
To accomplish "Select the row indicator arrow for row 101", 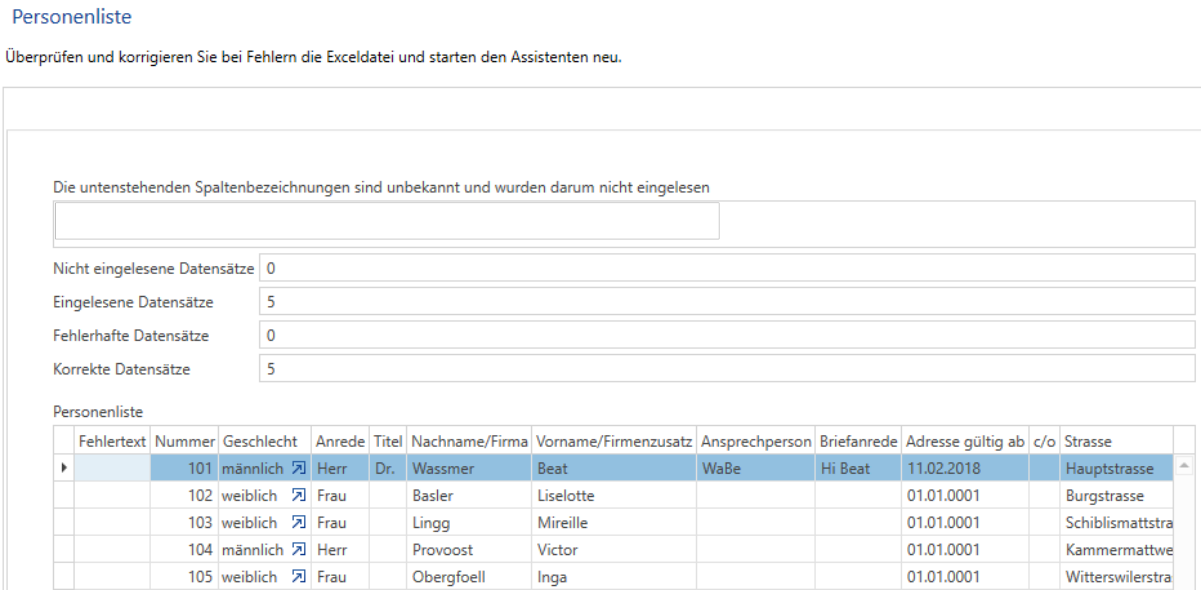I will pyautogui.click(x=65, y=468).
